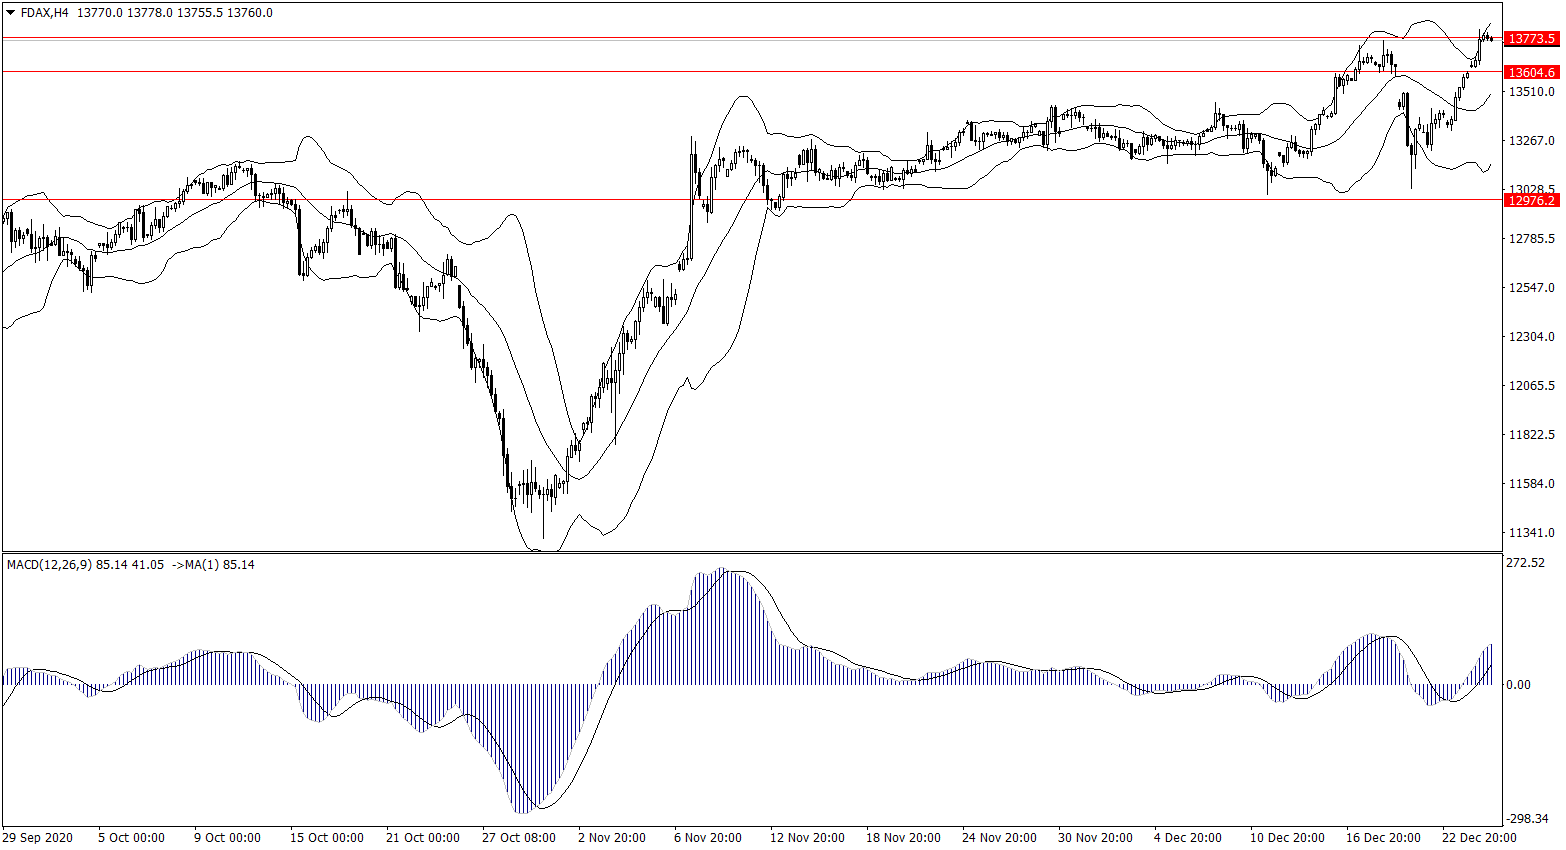Click the 13510.0 value on price scale
The height and width of the screenshot is (850, 1566).
[1531, 92]
